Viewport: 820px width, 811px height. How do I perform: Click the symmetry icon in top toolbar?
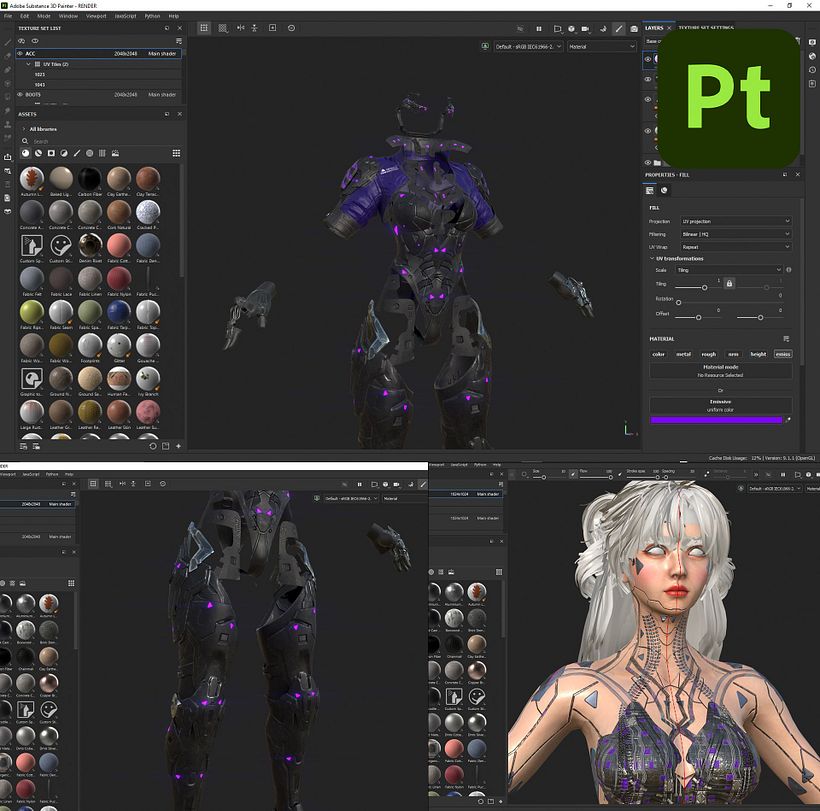tap(241, 28)
